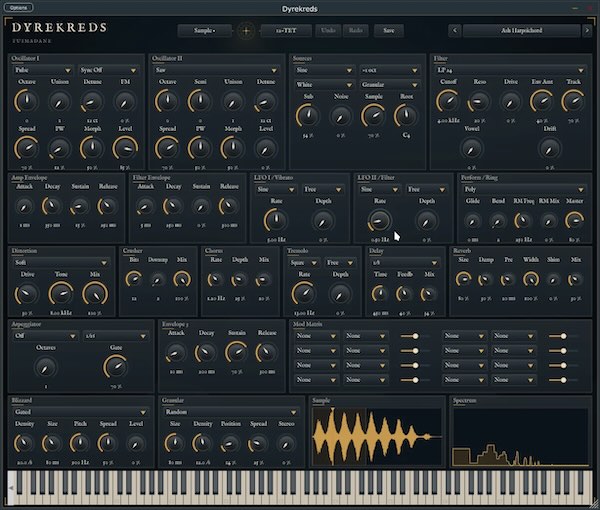Click the Distortion Tone knob
Image resolution: width=600 pixels, height=510 pixels.
click(x=60, y=294)
